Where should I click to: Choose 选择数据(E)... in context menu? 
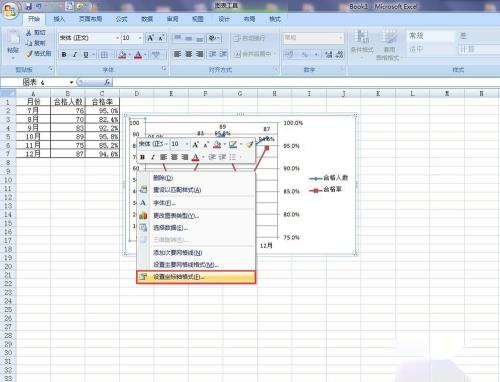click(x=196, y=228)
